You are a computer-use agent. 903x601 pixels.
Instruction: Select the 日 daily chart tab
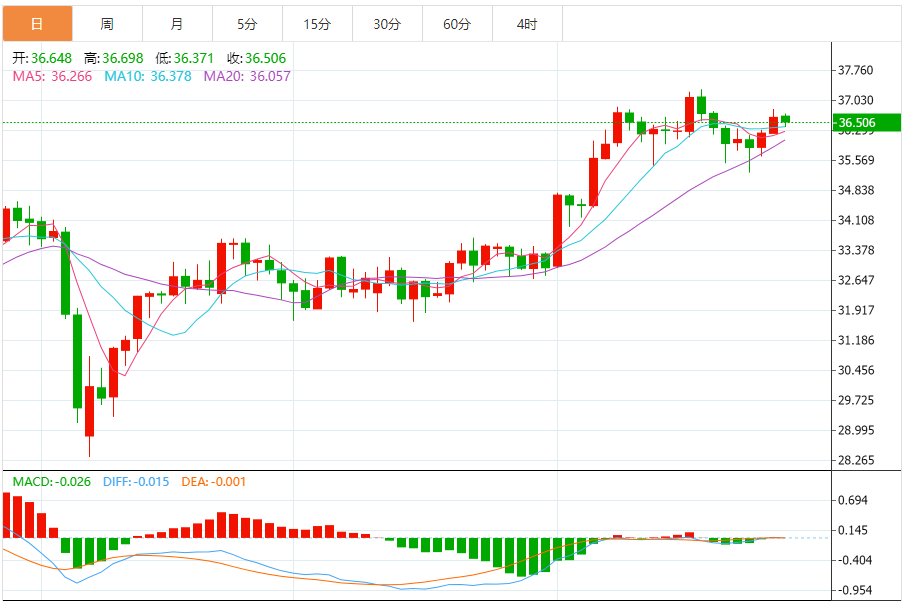coord(37,24)
